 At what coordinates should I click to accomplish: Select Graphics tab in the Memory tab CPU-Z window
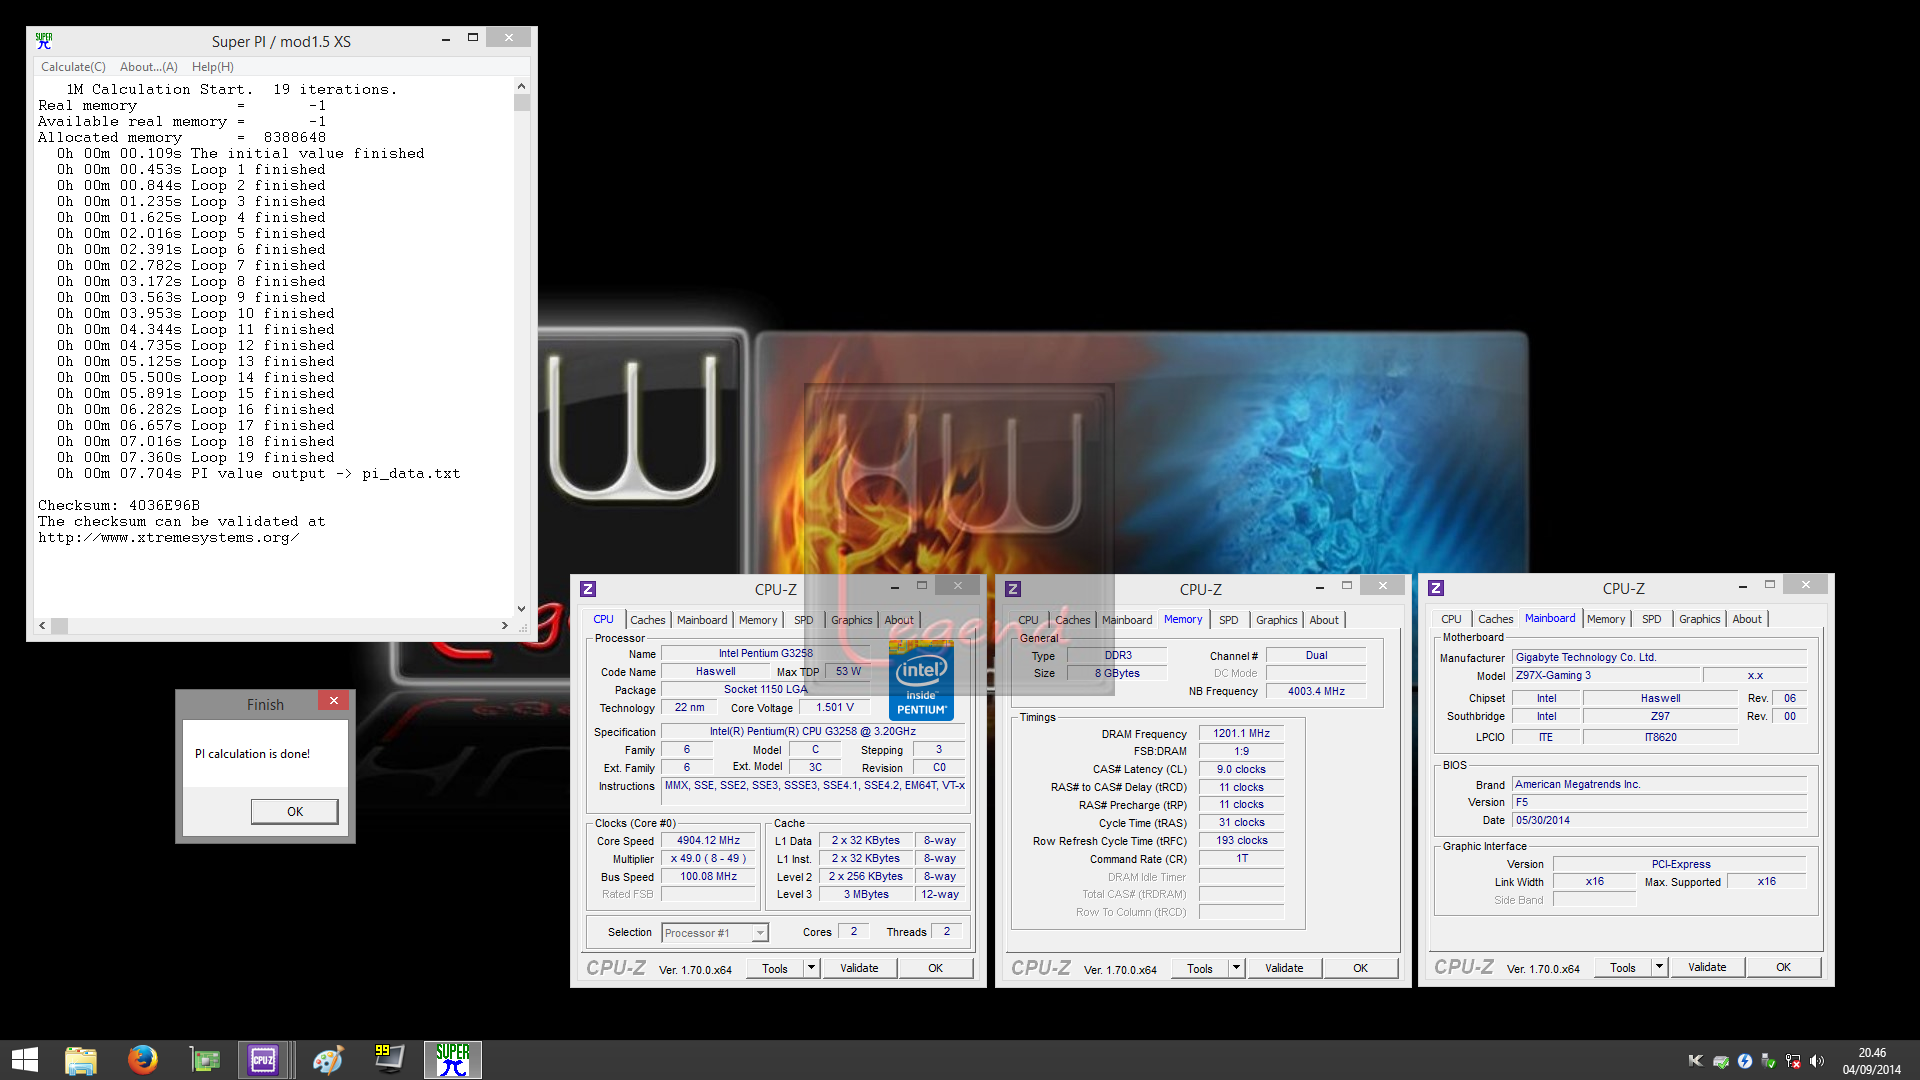(x=1277, y=620)
